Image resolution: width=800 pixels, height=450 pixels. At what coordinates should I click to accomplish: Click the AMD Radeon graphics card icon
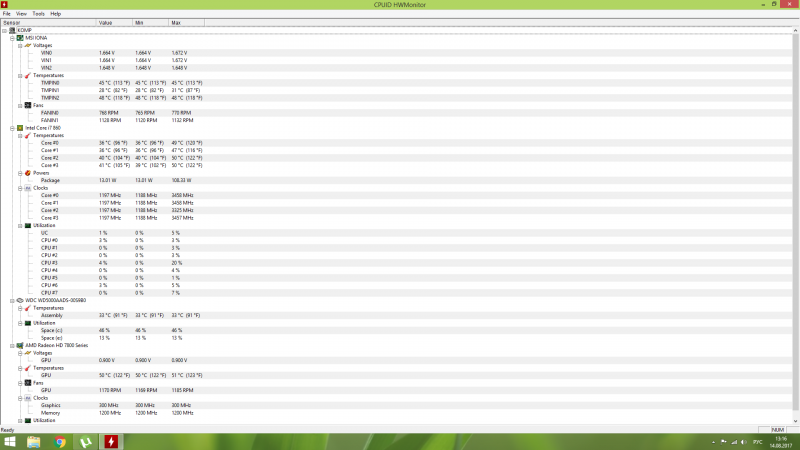[20, 345]
